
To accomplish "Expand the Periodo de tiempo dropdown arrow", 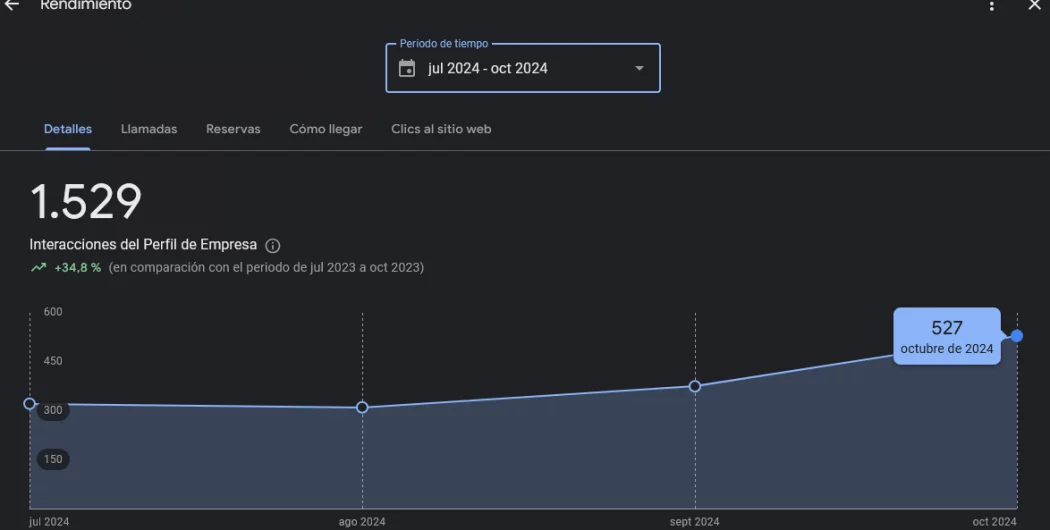I will [x=639, y=69].
